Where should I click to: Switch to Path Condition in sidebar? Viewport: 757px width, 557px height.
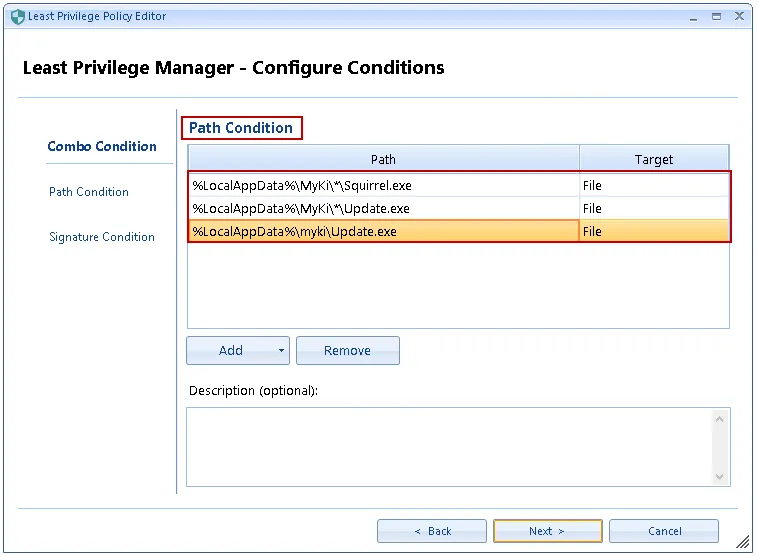(x=89, y=192)
